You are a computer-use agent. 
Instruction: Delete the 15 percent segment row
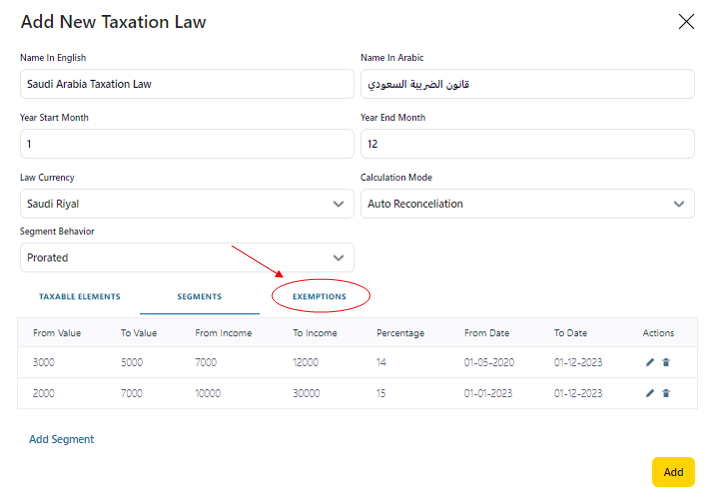pyautogui.click(x=666, y=393)
